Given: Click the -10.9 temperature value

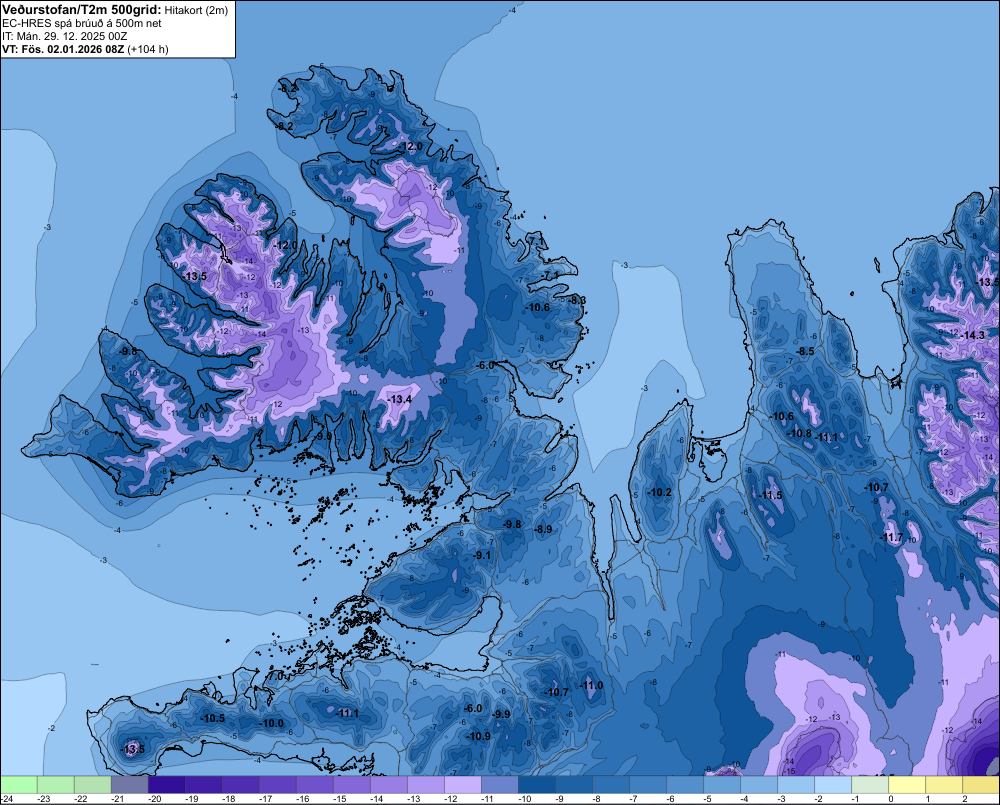Looking at the screenshot, I should [x=478, y=736].
